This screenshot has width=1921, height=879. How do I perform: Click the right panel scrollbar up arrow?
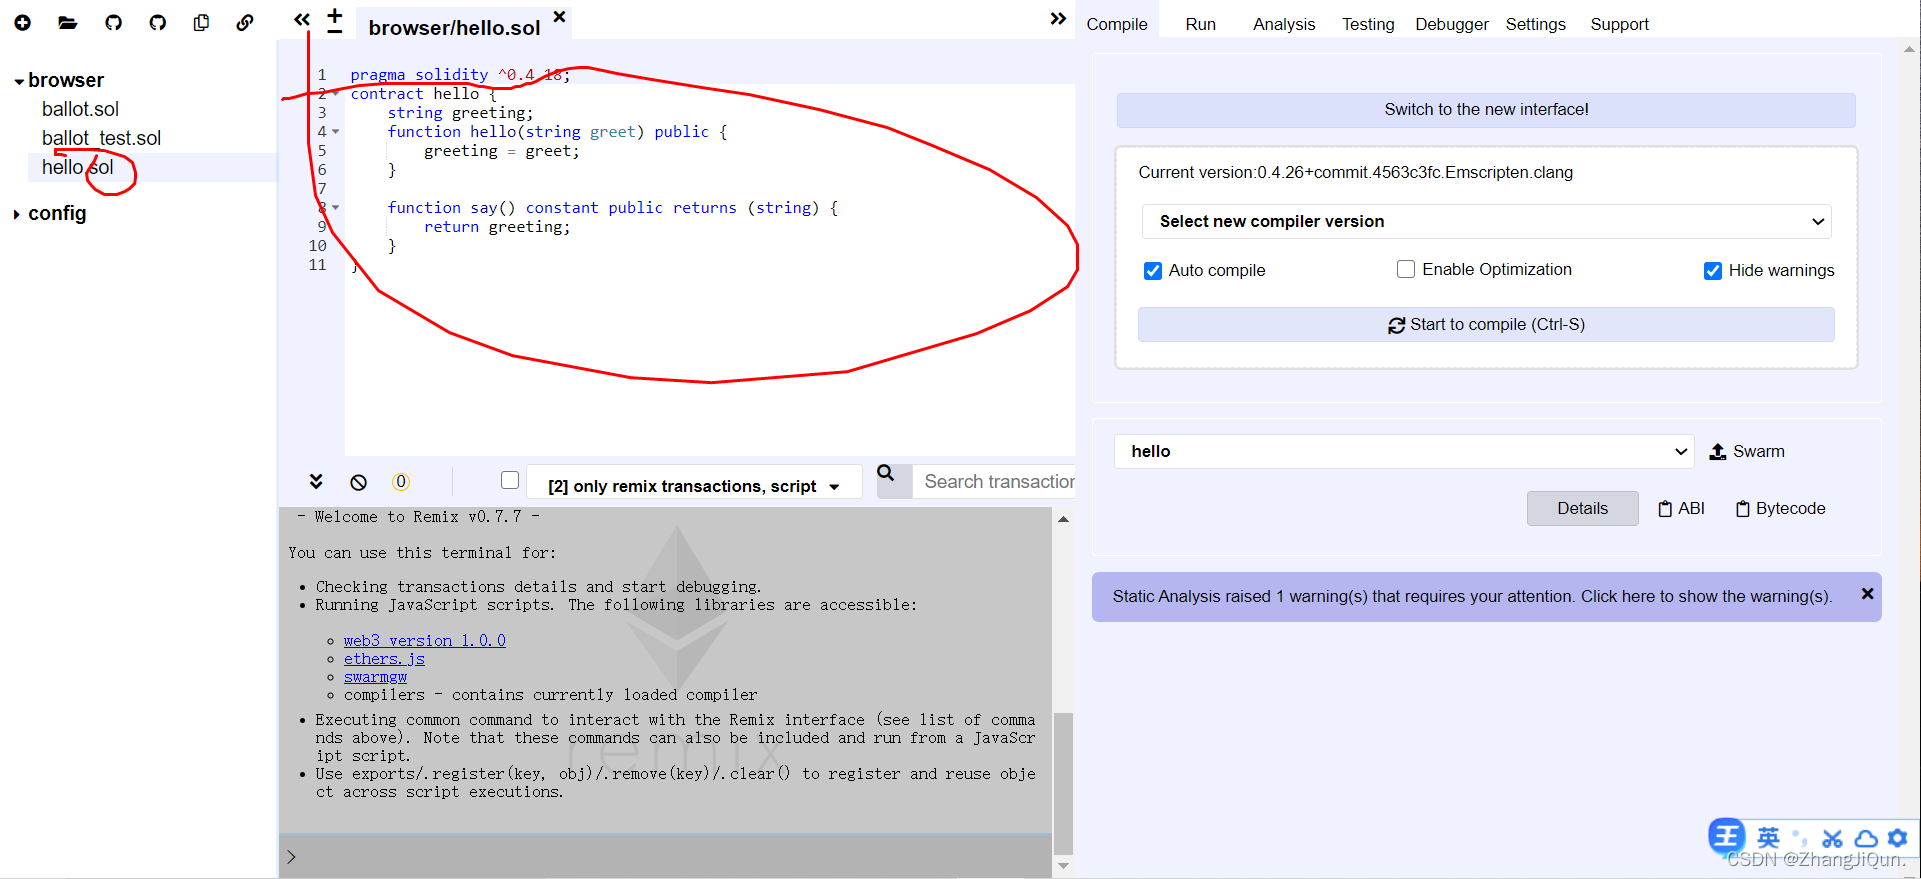[x=1910, y=48]
